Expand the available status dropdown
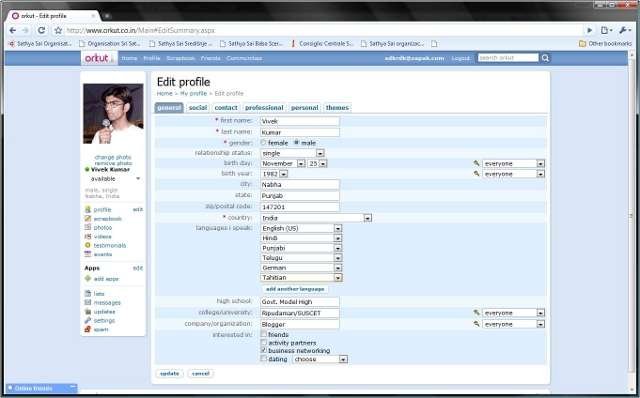The width and height of the screenshot is (640, 398). (x=138, y=179)
